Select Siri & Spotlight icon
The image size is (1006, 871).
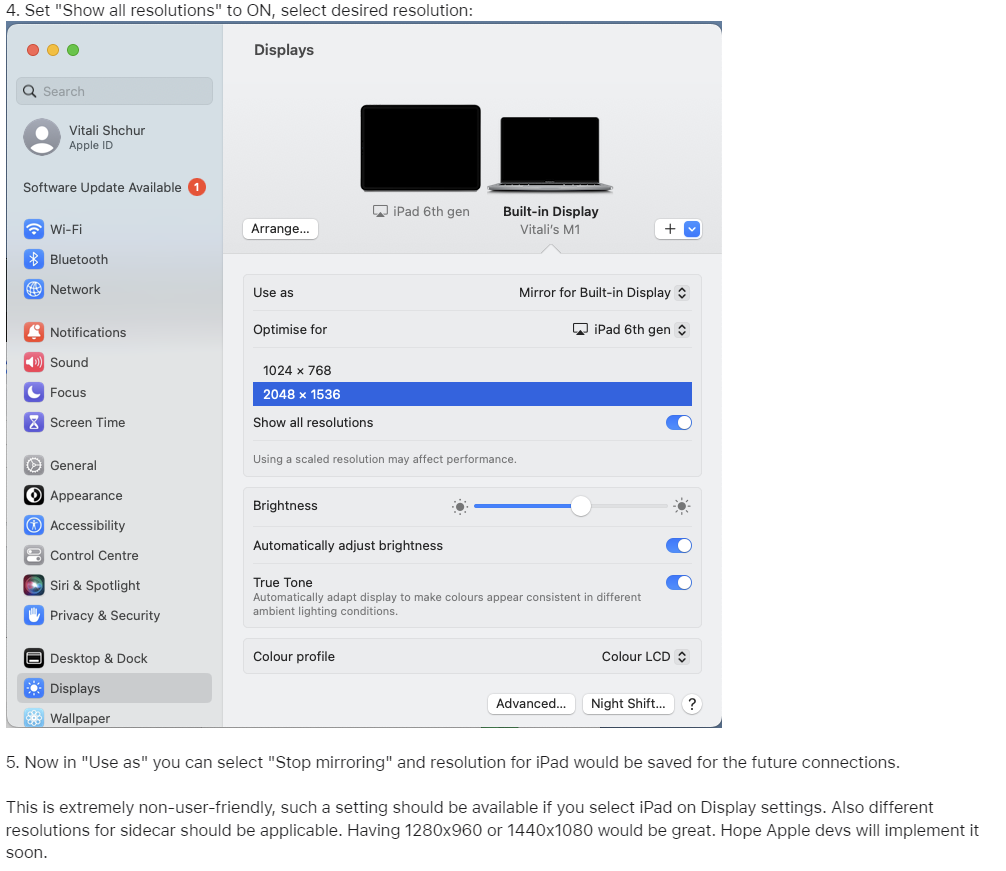click(x=34, y=585)
